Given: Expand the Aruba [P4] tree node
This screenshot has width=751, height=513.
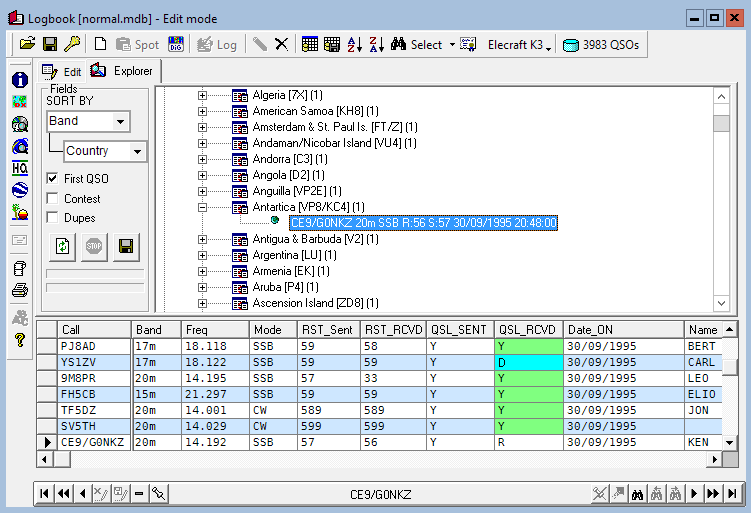Looking at the screenshot, I should click(202, 287).
